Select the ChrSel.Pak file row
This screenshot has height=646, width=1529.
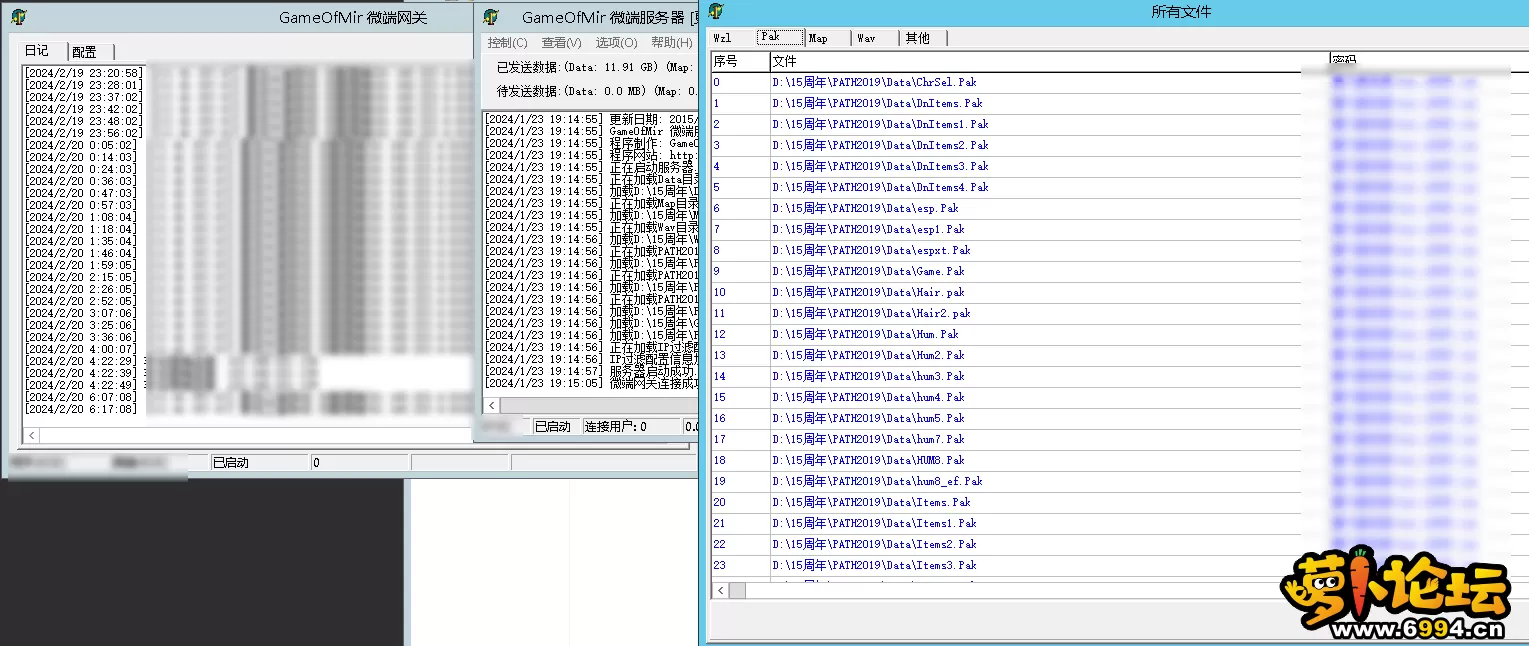1119,82
